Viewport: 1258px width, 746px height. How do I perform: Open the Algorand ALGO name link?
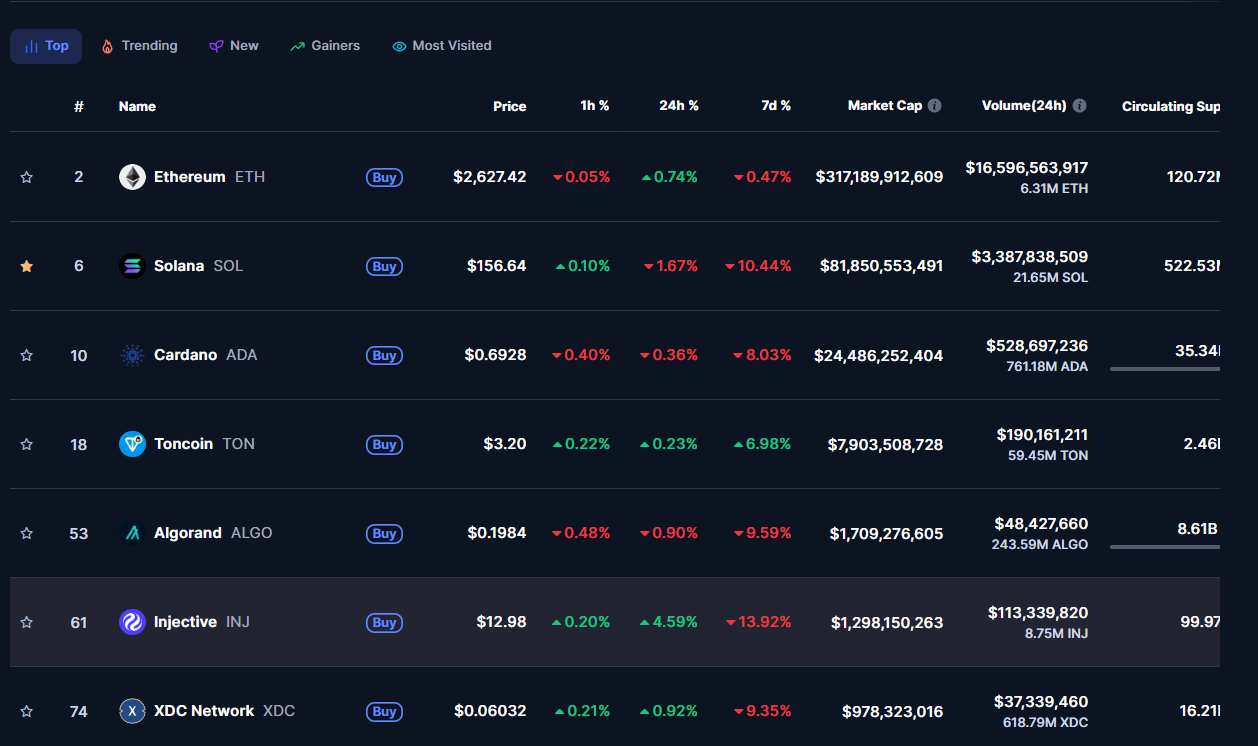pyautogui.click(x=213, y=533)
